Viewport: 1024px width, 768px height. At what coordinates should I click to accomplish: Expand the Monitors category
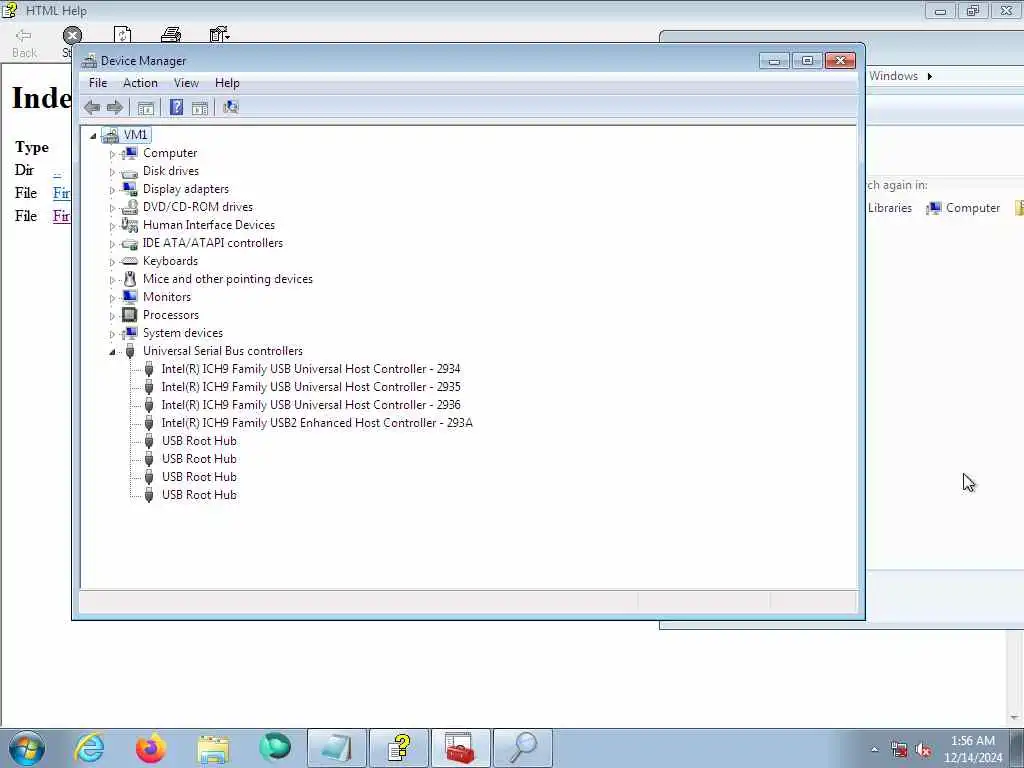[x=112, y=298]
